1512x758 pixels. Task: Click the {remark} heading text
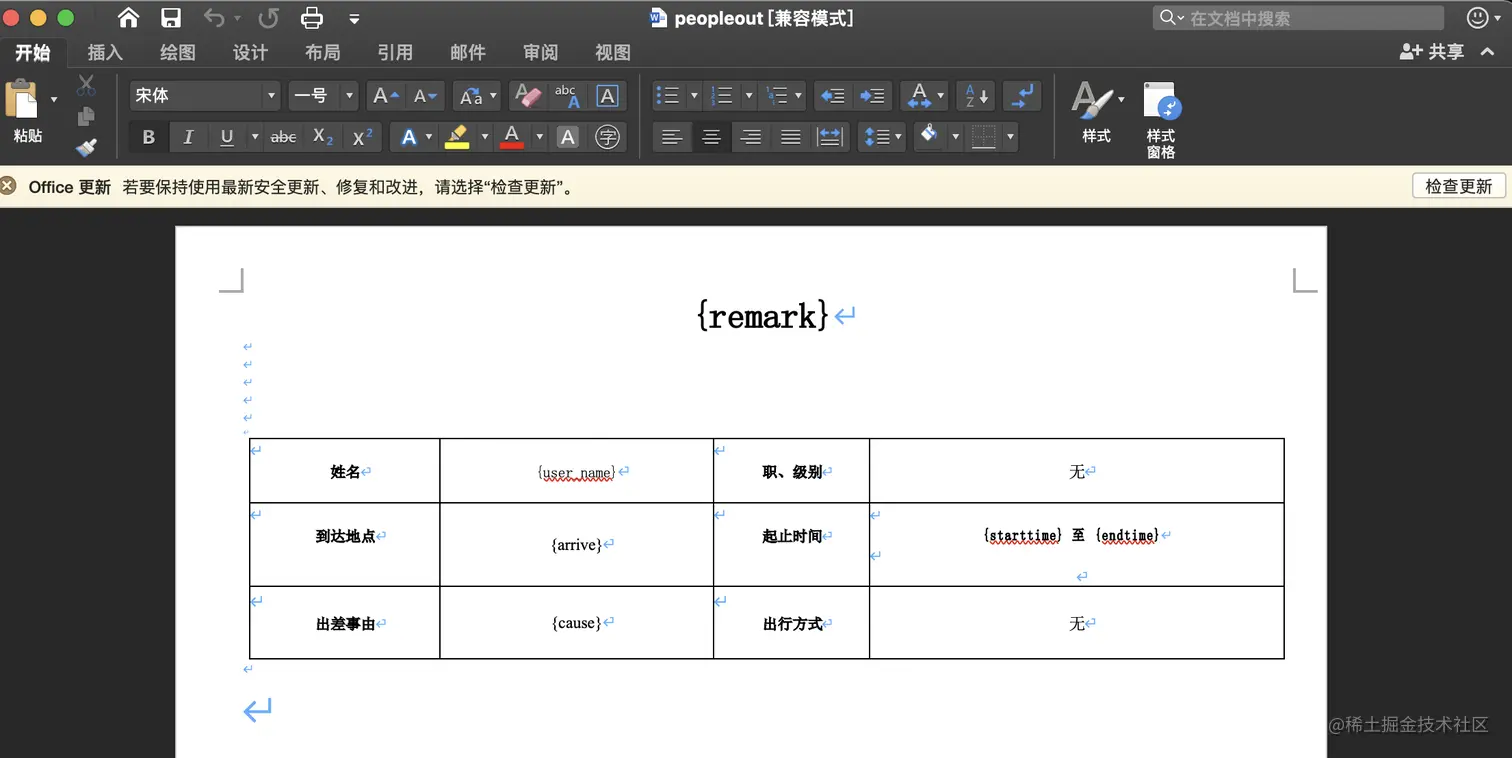tap(763, 317)
